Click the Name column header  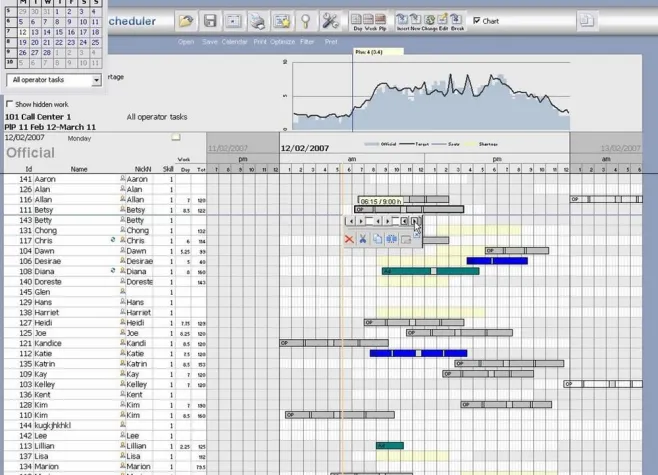78,169
